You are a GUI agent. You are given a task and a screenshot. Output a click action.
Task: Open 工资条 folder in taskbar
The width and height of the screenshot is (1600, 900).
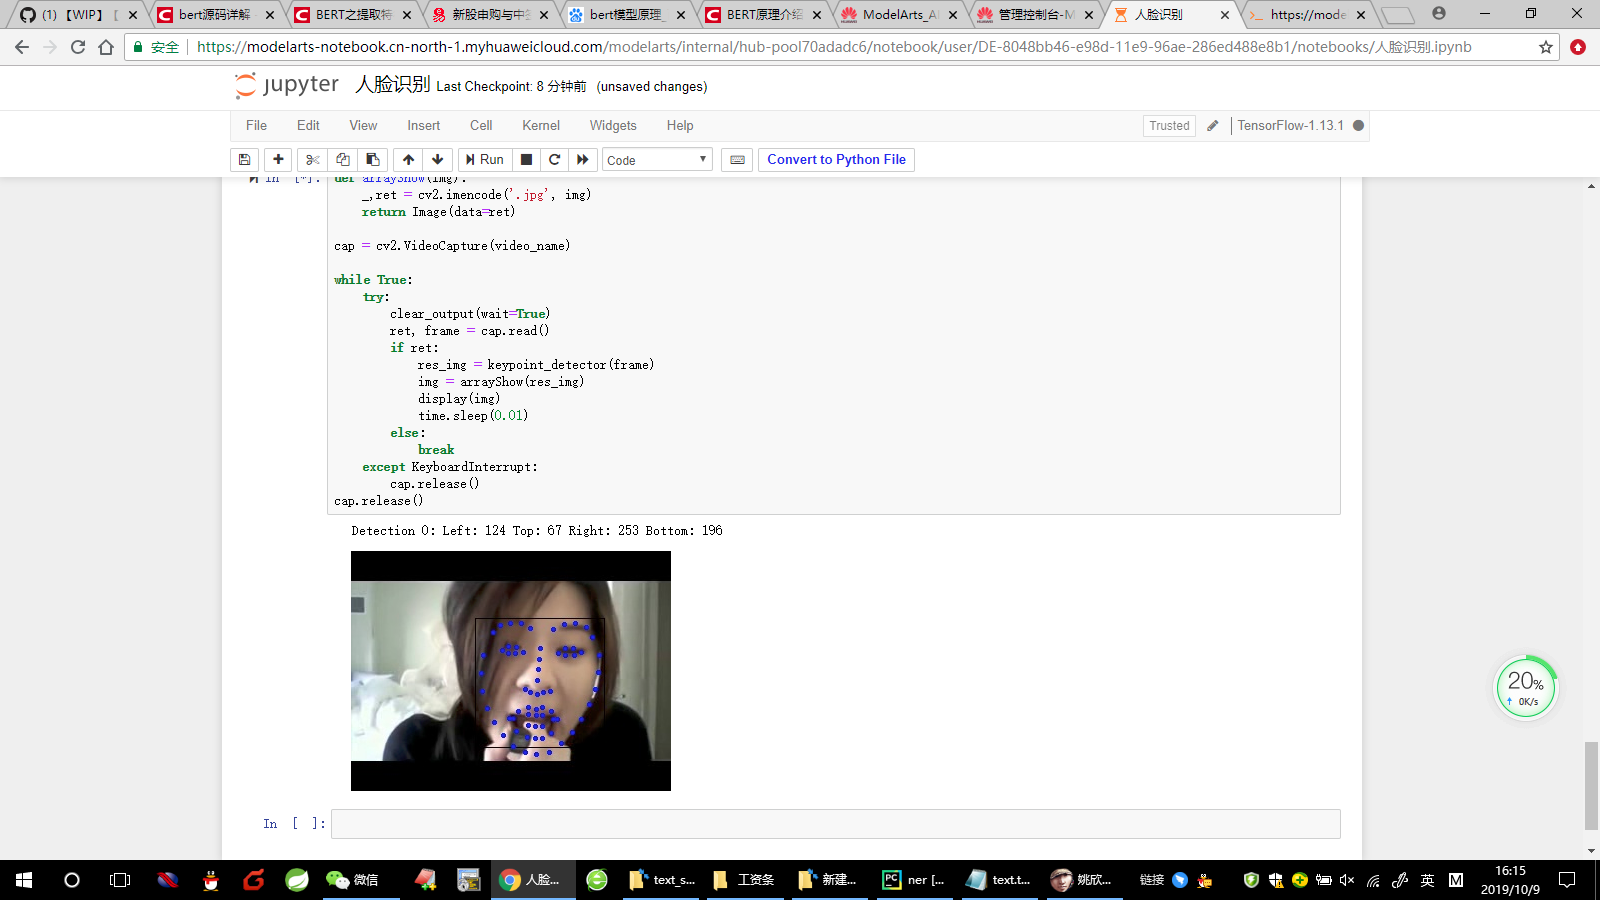[x=743, y=880]
